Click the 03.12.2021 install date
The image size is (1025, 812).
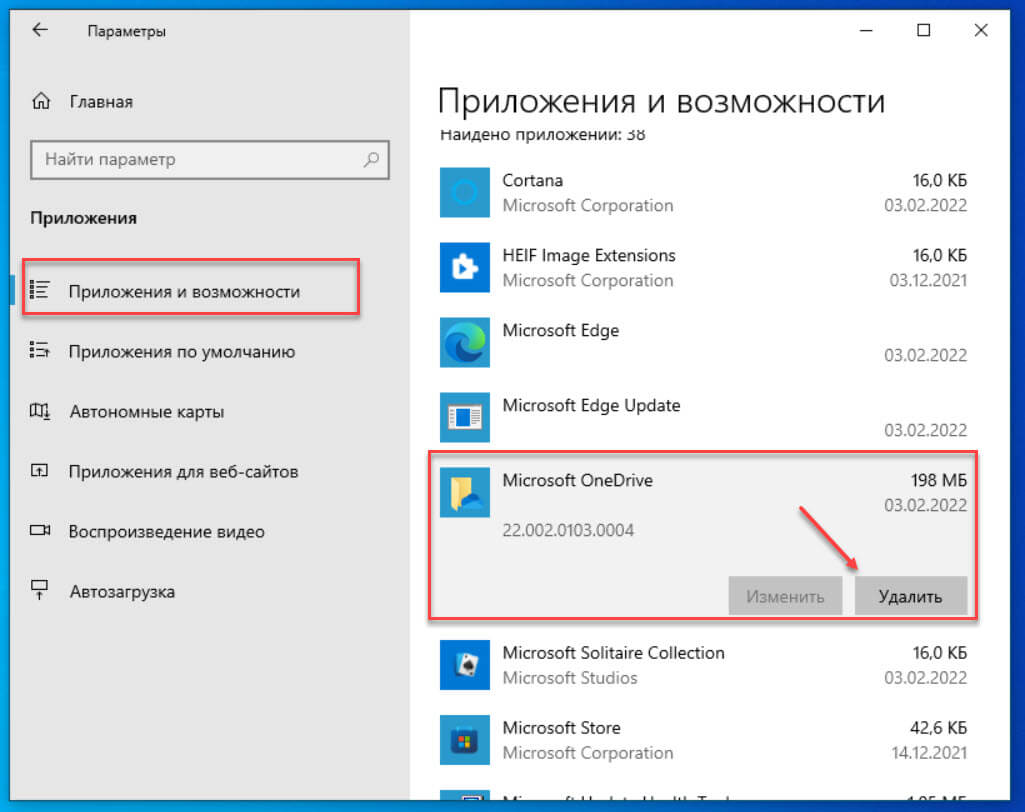tap(928, 280)
